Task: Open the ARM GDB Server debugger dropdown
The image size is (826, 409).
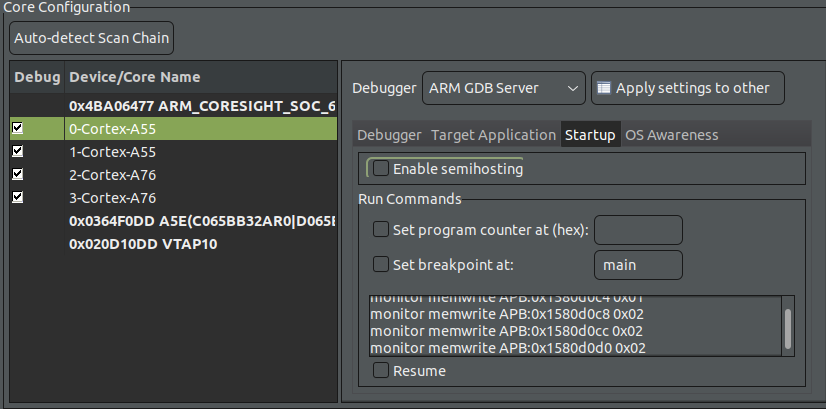Action: [x=504, y=88]
